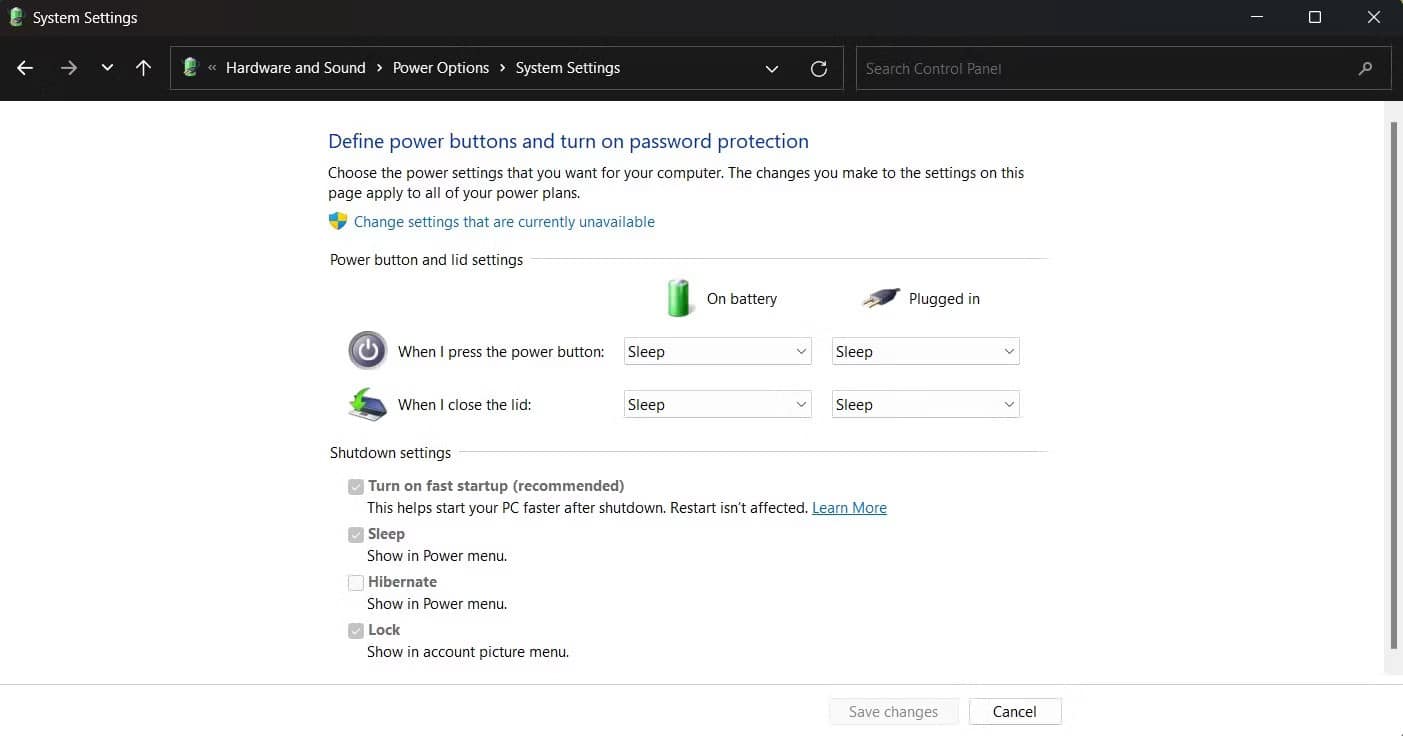Toggle the Lock option checkbox
The width and height of the screenshot is (1403, 736).
[x=356, y=630]
